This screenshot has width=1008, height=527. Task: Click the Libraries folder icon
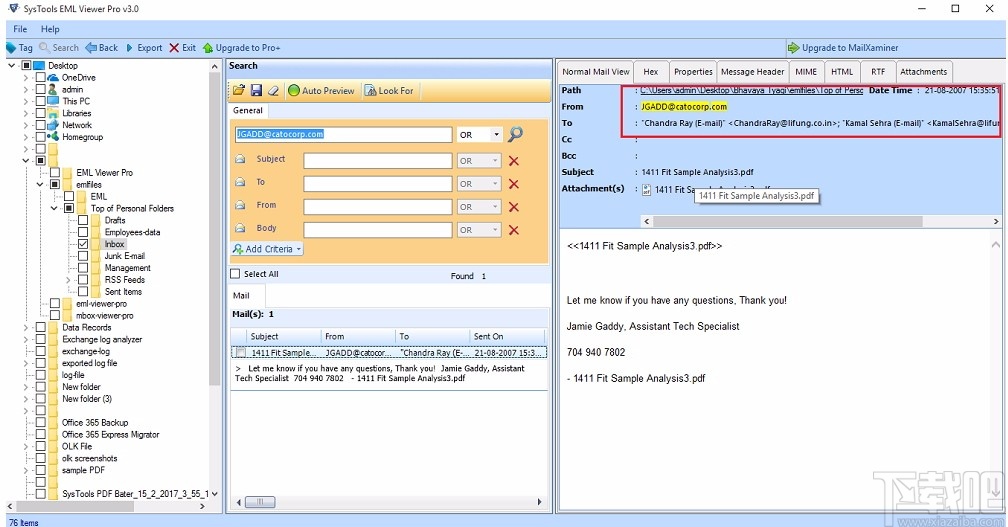coord(53,113)
